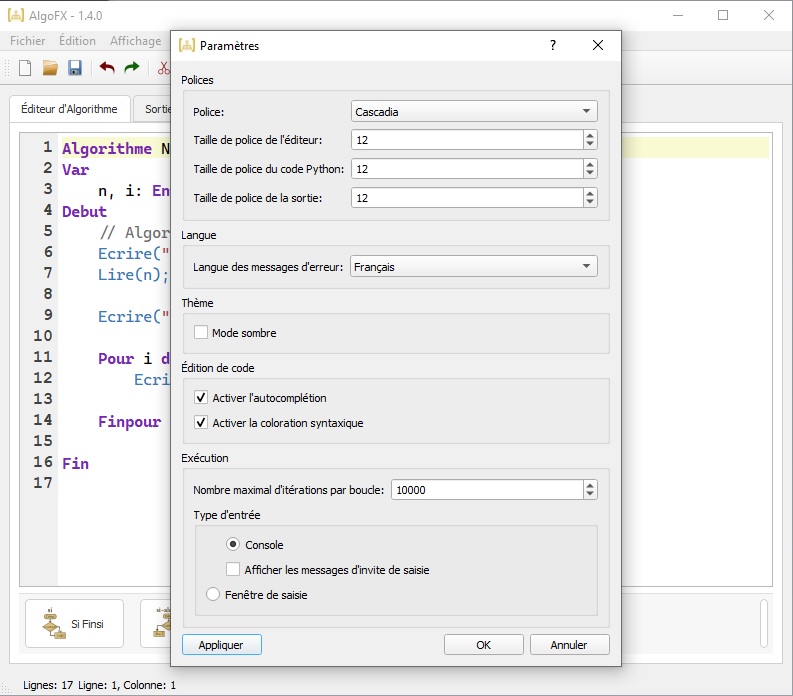Click the max iterations field showing 10000
This screenshot has height=696, width=793.
coord(488,489)
